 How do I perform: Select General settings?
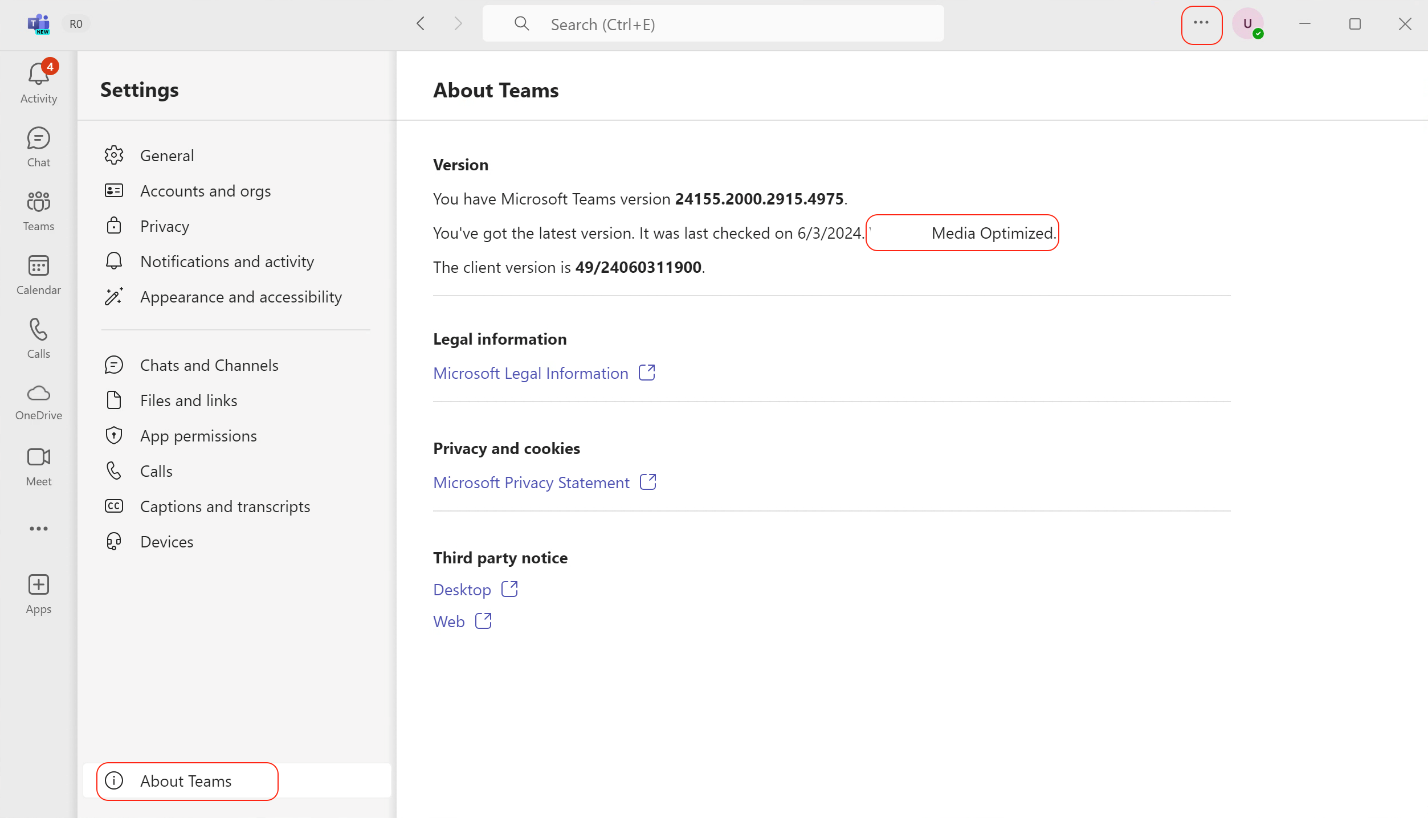coord(167,156)
